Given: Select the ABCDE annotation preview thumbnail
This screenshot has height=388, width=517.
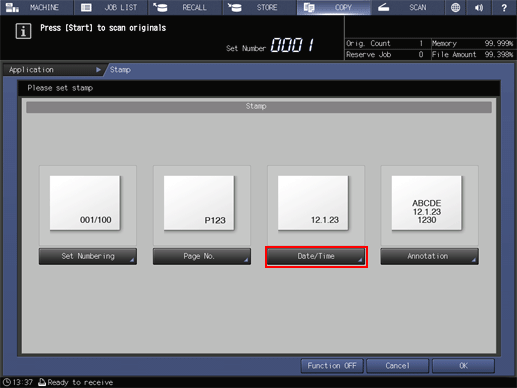Looking at the screenshot, I should point(426,203).
